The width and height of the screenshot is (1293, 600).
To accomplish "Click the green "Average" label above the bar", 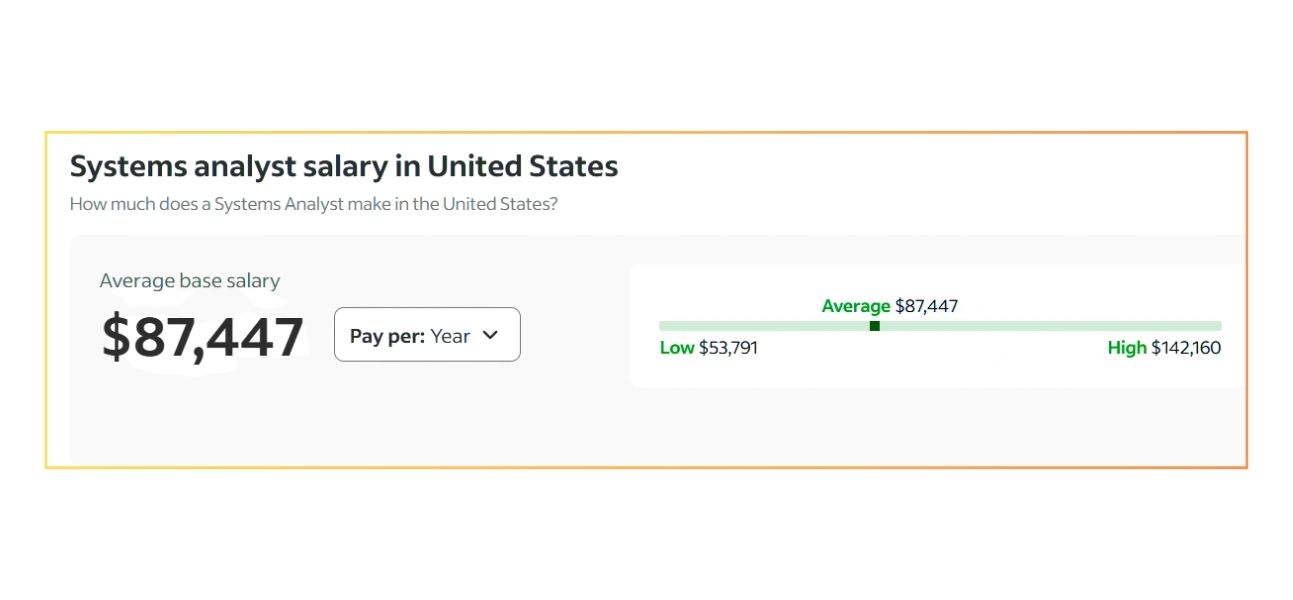I will click(x=856, y=306).
